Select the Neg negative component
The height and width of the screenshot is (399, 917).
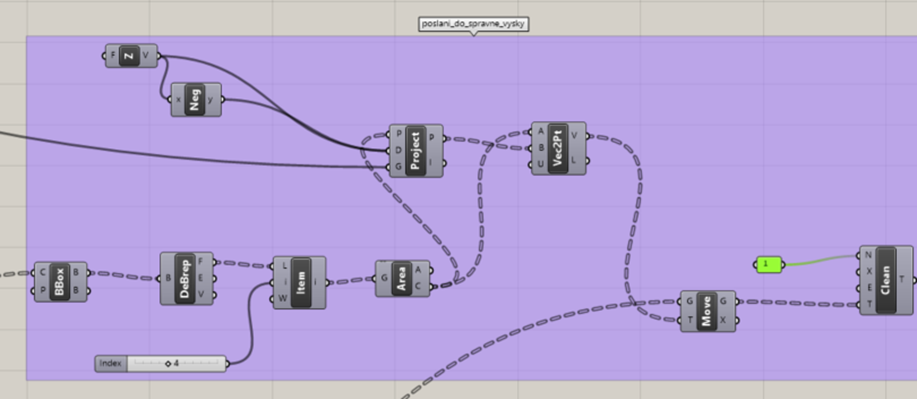coord(195,99)
